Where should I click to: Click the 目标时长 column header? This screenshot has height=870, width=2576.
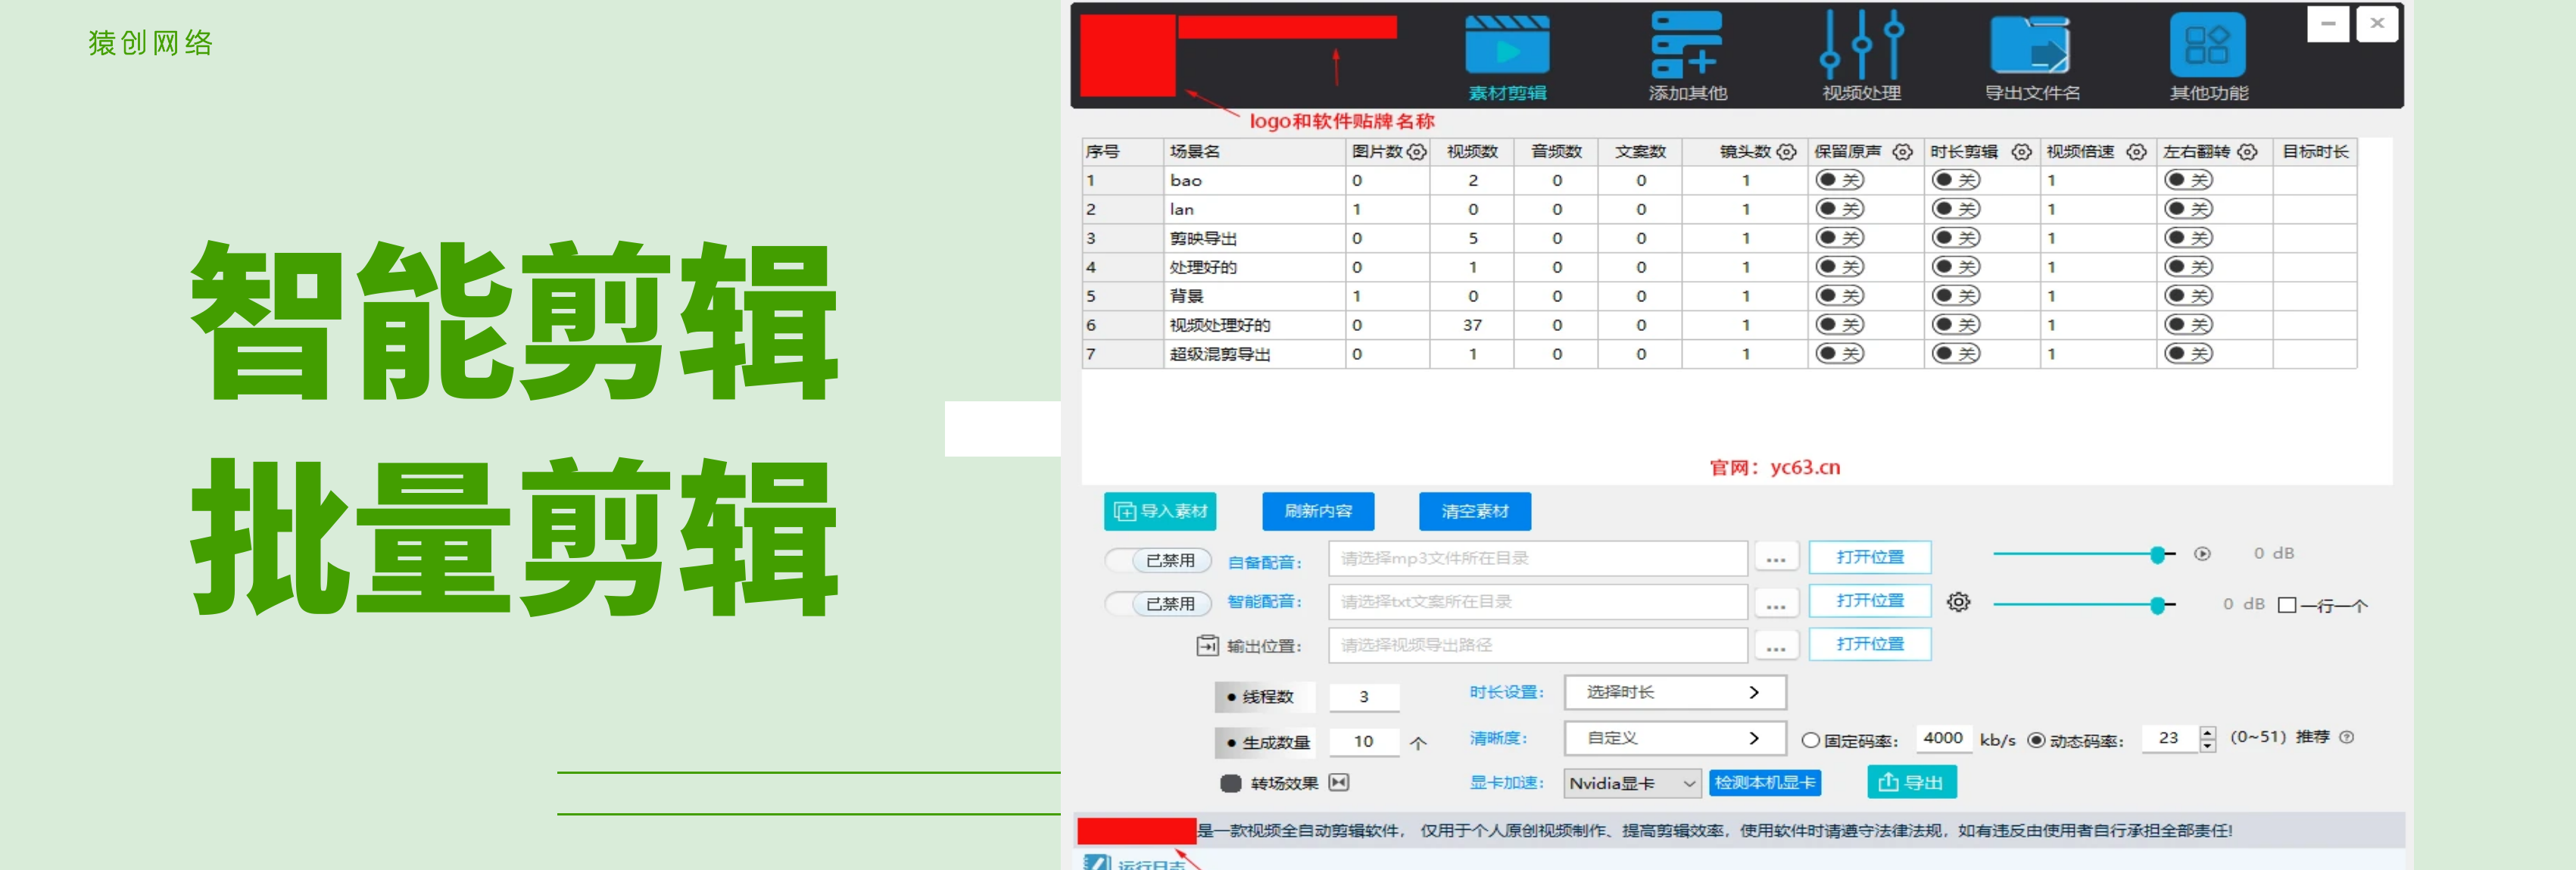coord(2314,152)
